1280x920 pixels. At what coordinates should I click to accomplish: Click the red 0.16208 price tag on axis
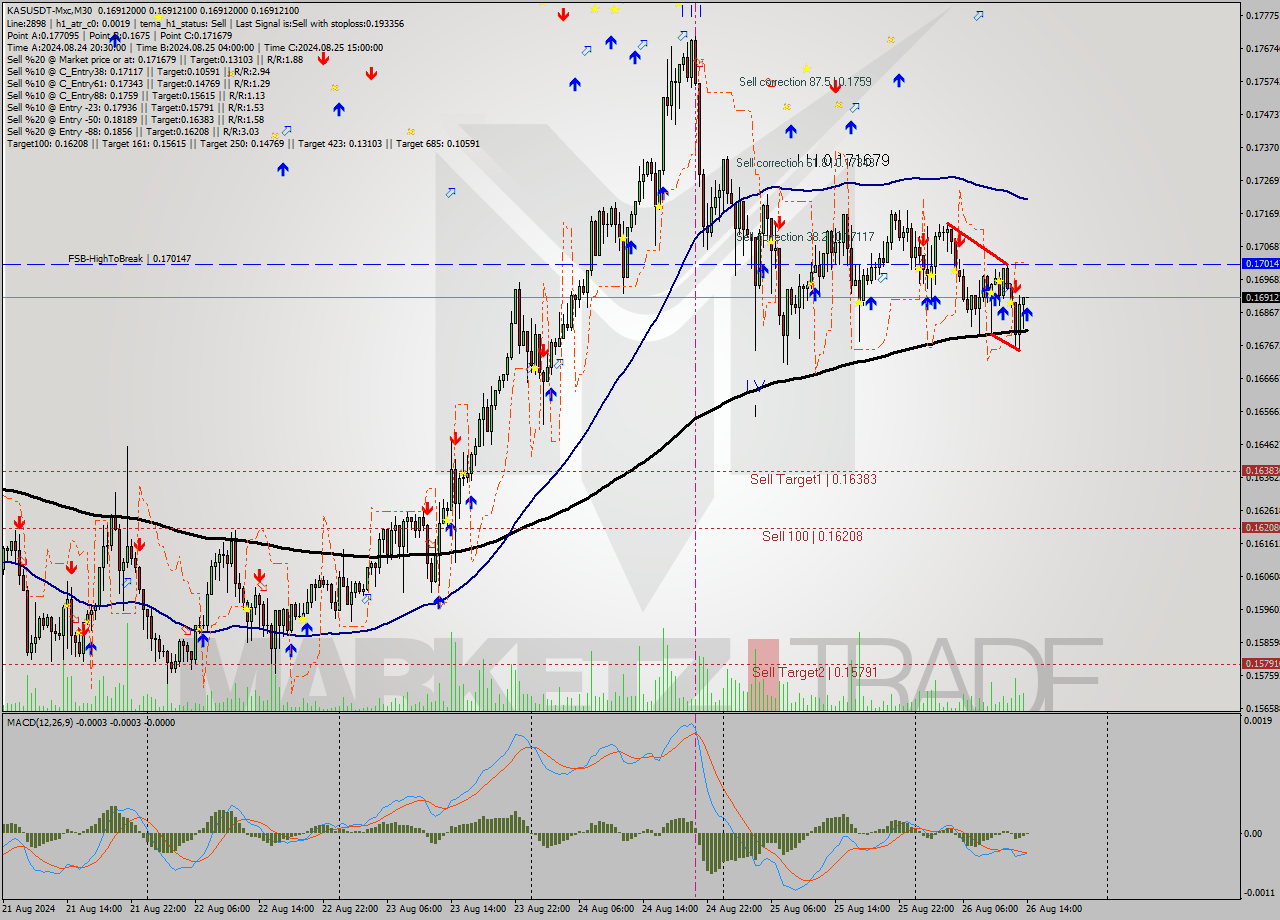(1260, 527)
